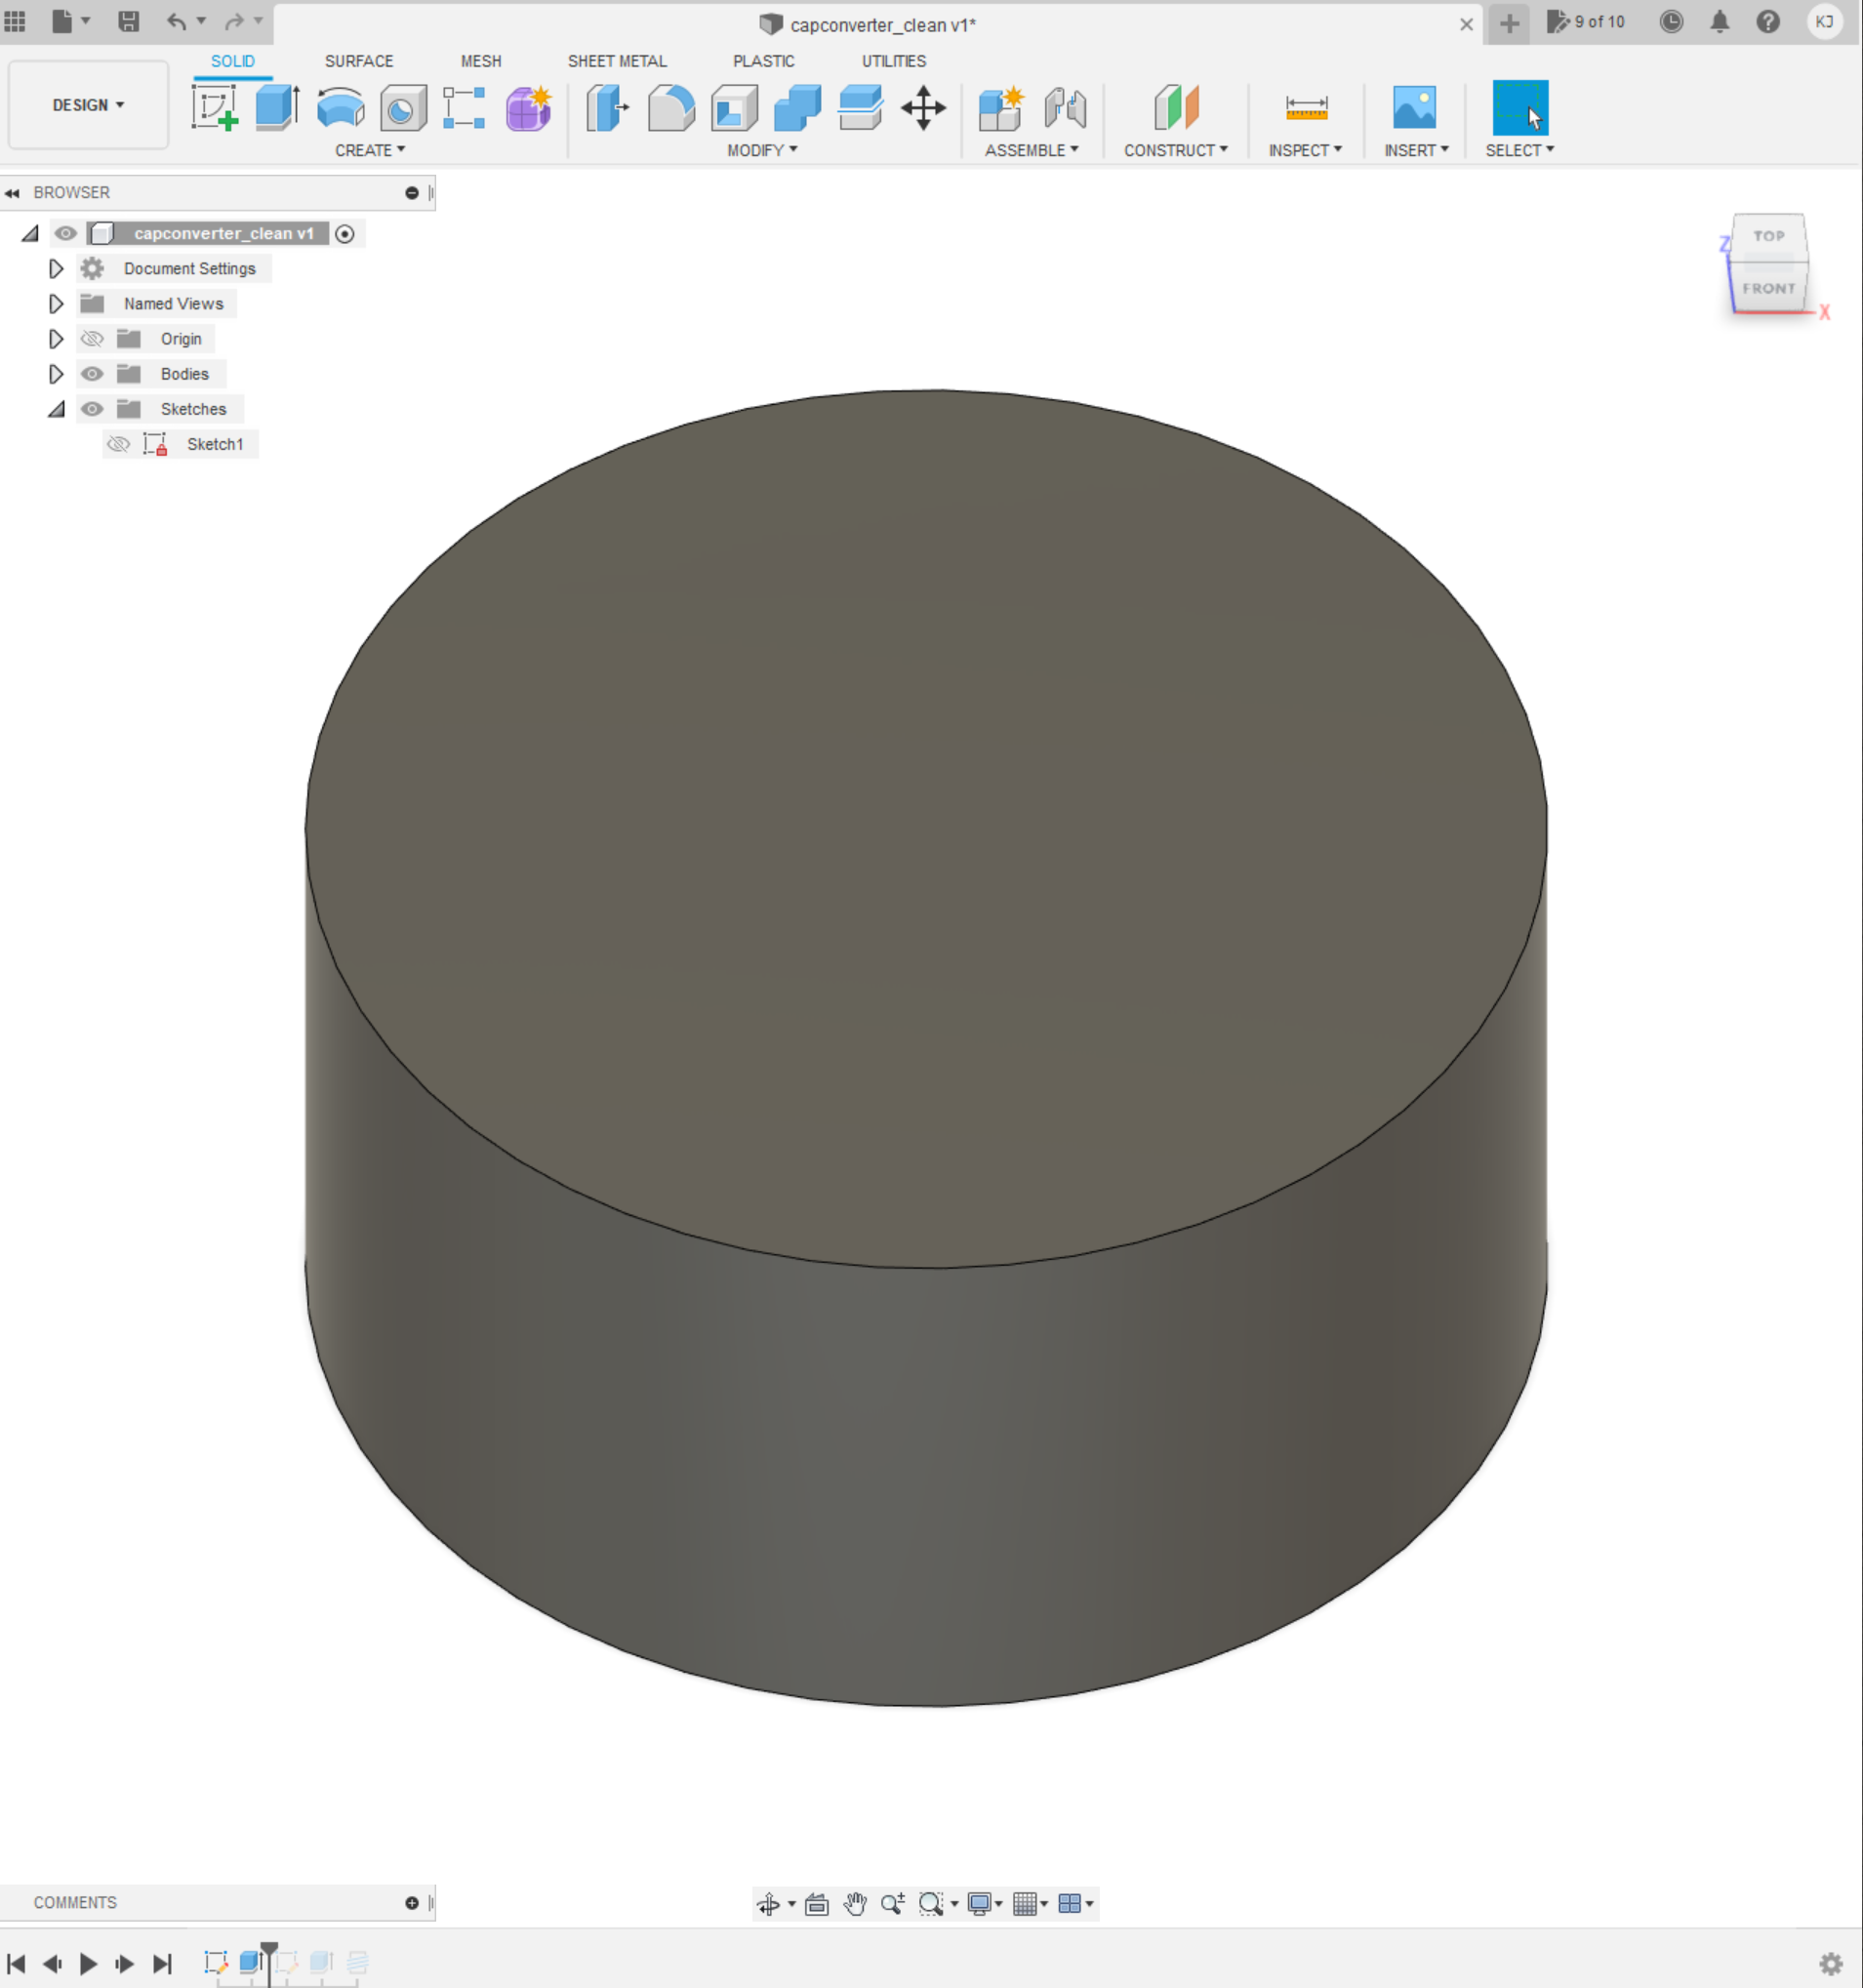Activate the Extrude tool
The height and width of the screenshot is (1988, 1863).
coord(277,108)
